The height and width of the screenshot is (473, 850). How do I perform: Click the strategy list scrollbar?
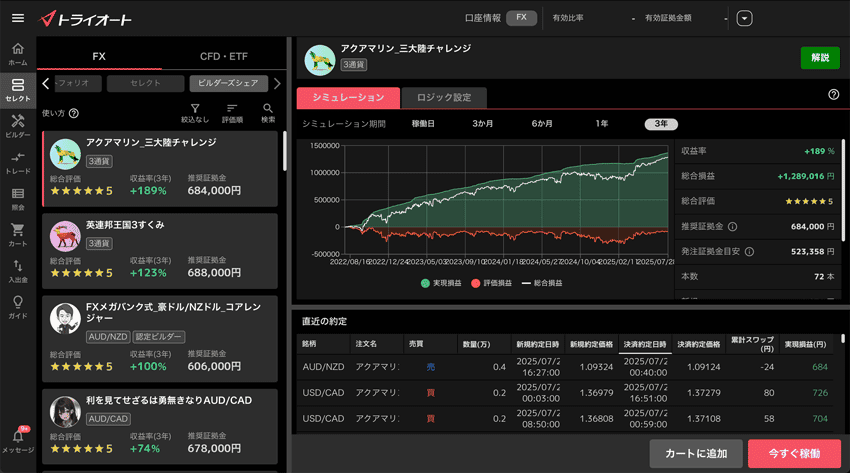(x=285, y=151)
